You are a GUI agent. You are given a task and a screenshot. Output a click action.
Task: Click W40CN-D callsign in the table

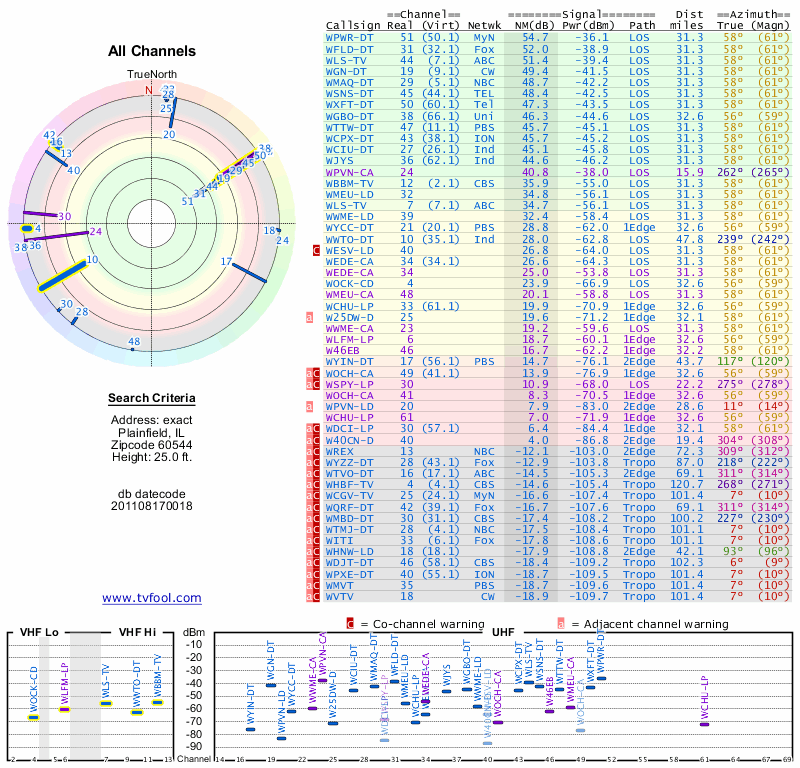[x=349, y=440]
